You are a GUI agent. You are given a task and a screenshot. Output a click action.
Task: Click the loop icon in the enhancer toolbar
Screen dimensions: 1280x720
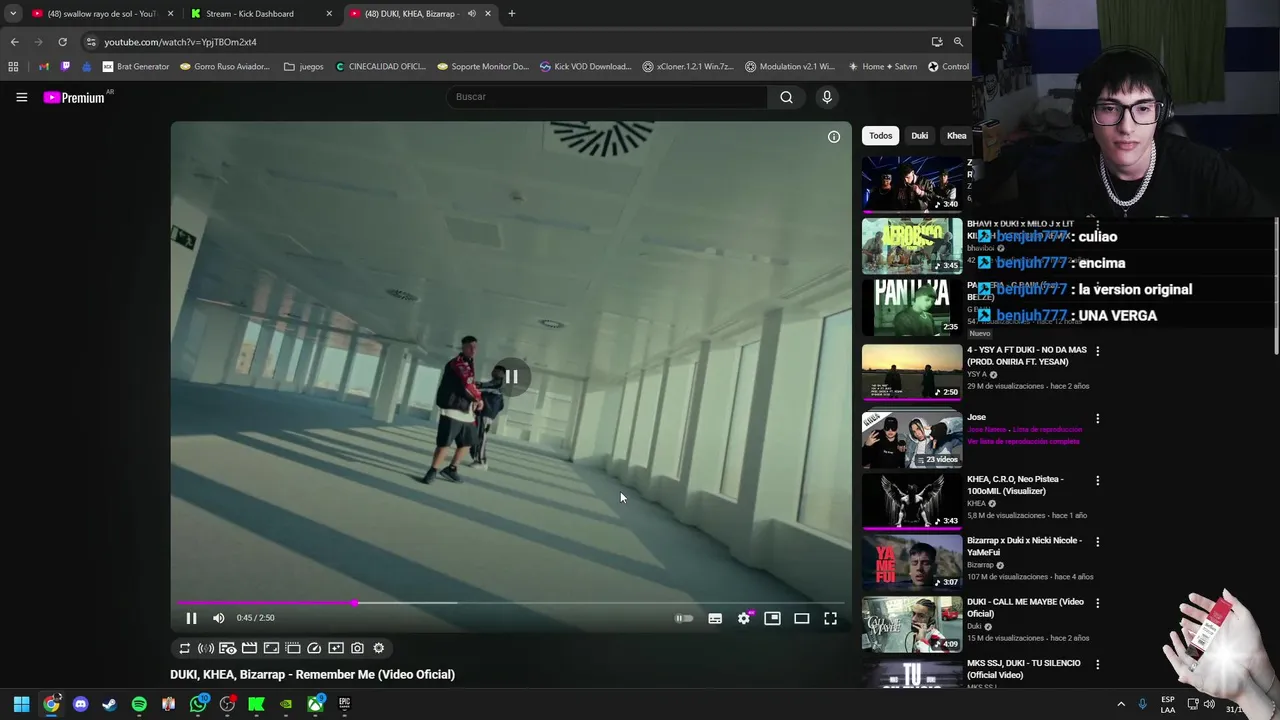tap(184, 648)
